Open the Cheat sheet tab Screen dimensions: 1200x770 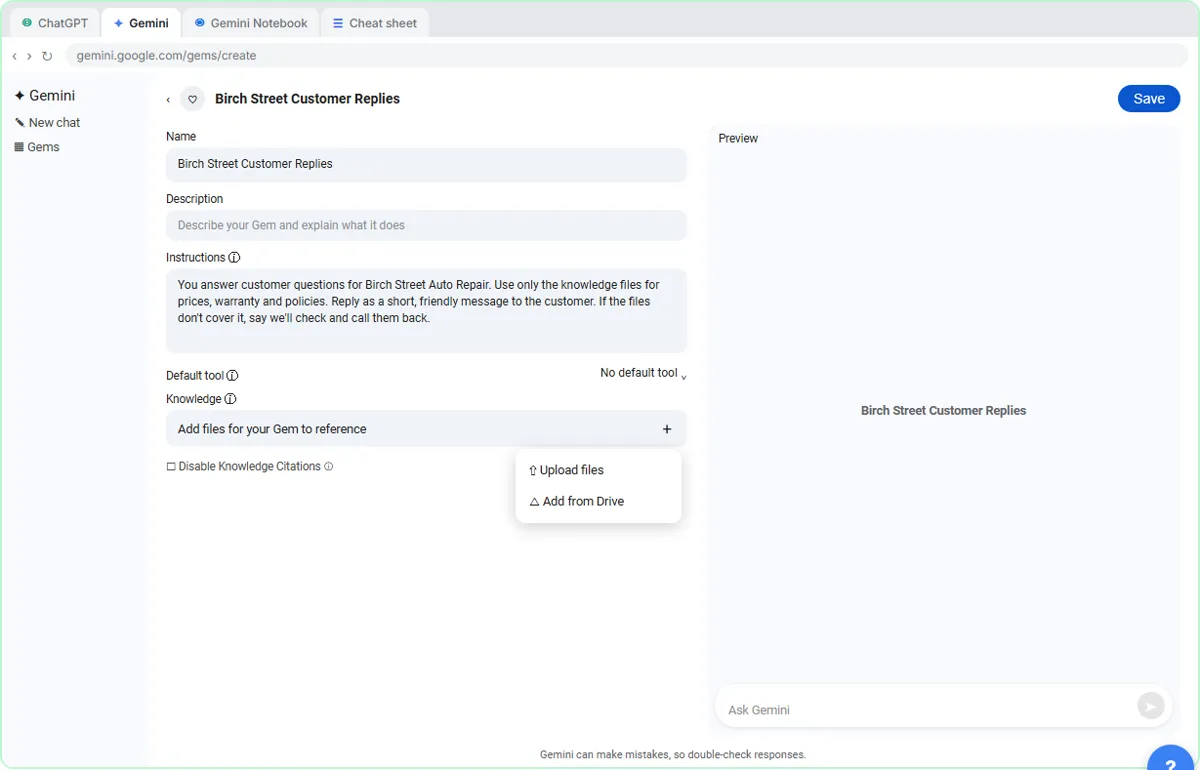pyautogui.click(x=375, y=23)
